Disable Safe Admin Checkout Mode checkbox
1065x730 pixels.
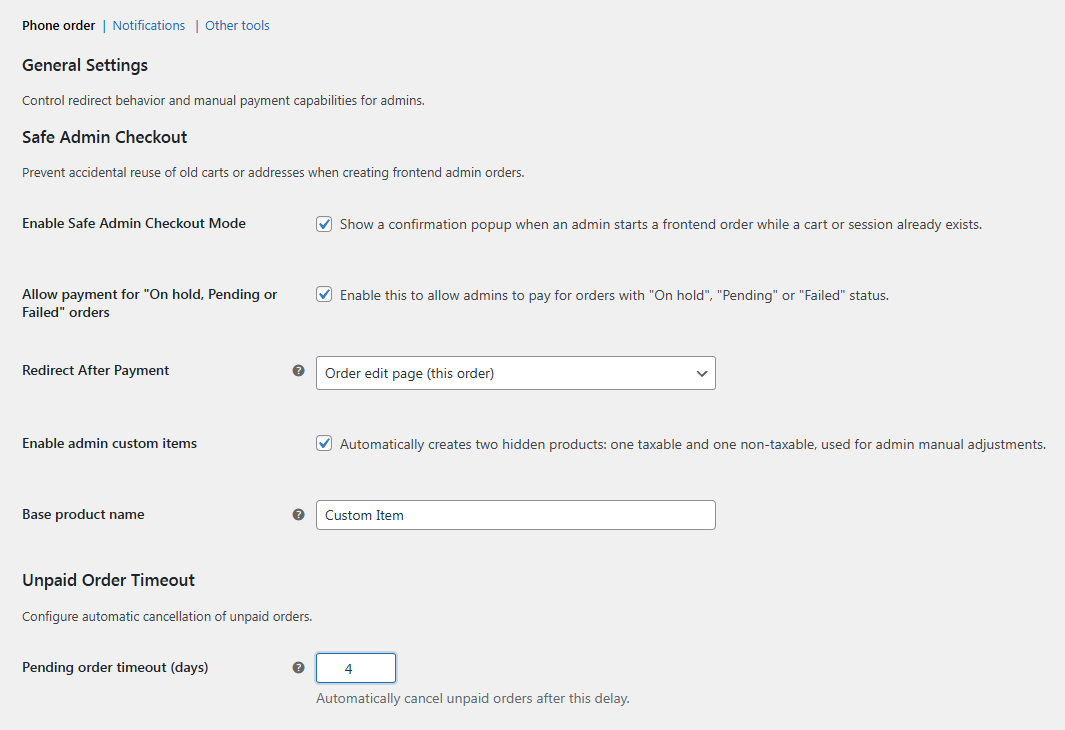[x=324, y=224]
